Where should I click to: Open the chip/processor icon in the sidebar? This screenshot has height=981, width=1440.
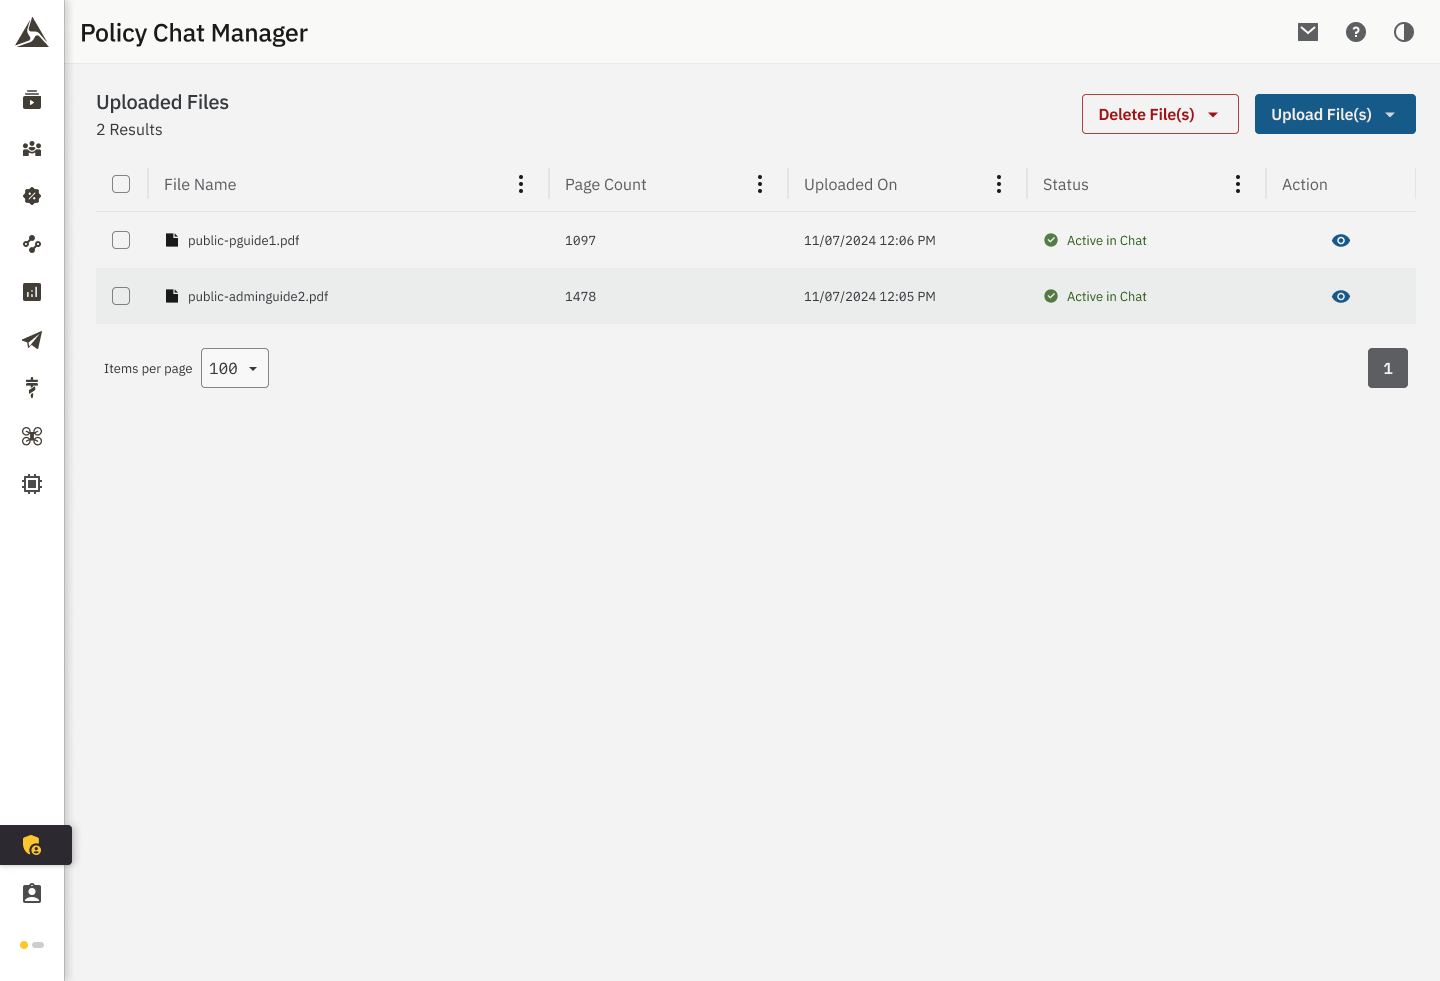[31, 483]
